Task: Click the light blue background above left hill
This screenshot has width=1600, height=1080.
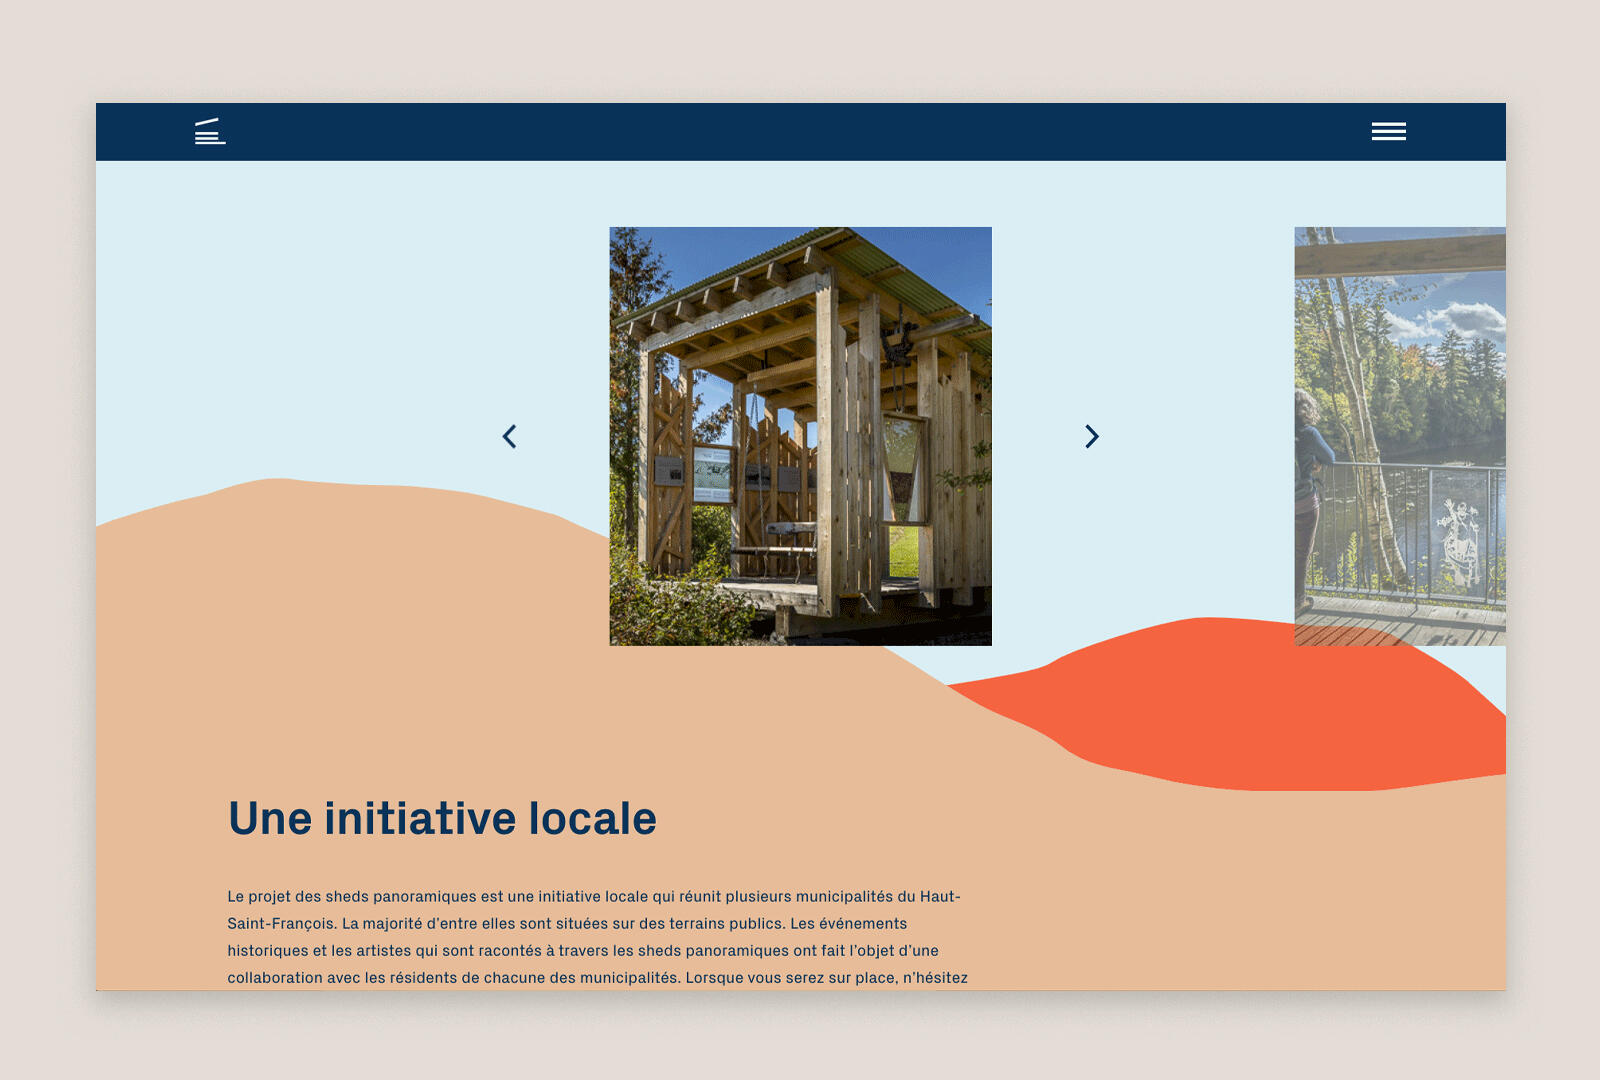Action: 300,320
